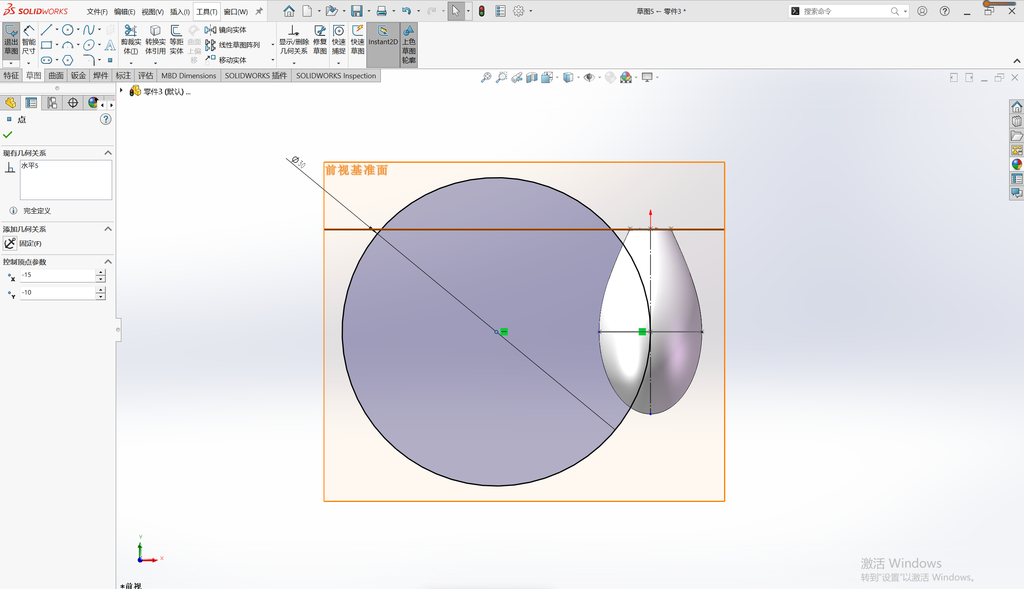Select the 智能尺寸 Smart Dimension tool
The image size is (1024, 589).
(x=29, y=40)
